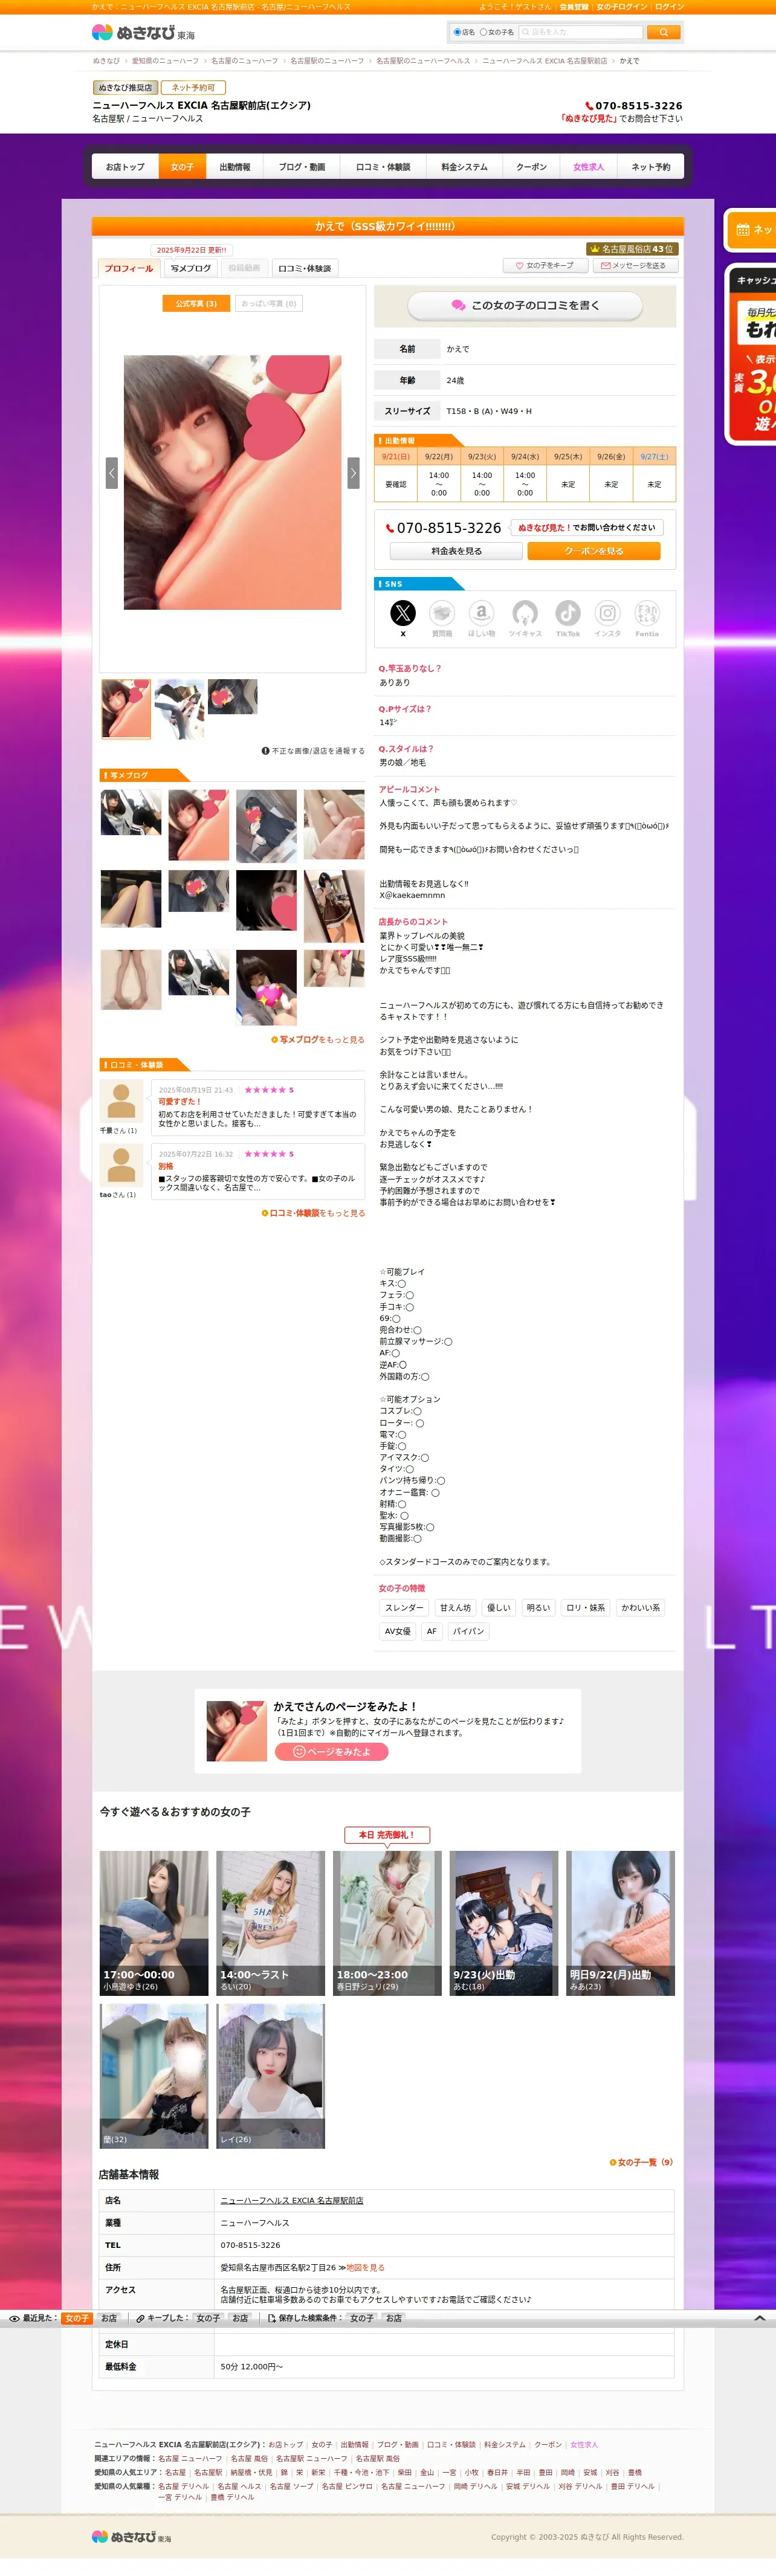Toggle 女の子をキープ heart button

pos(545,266)
